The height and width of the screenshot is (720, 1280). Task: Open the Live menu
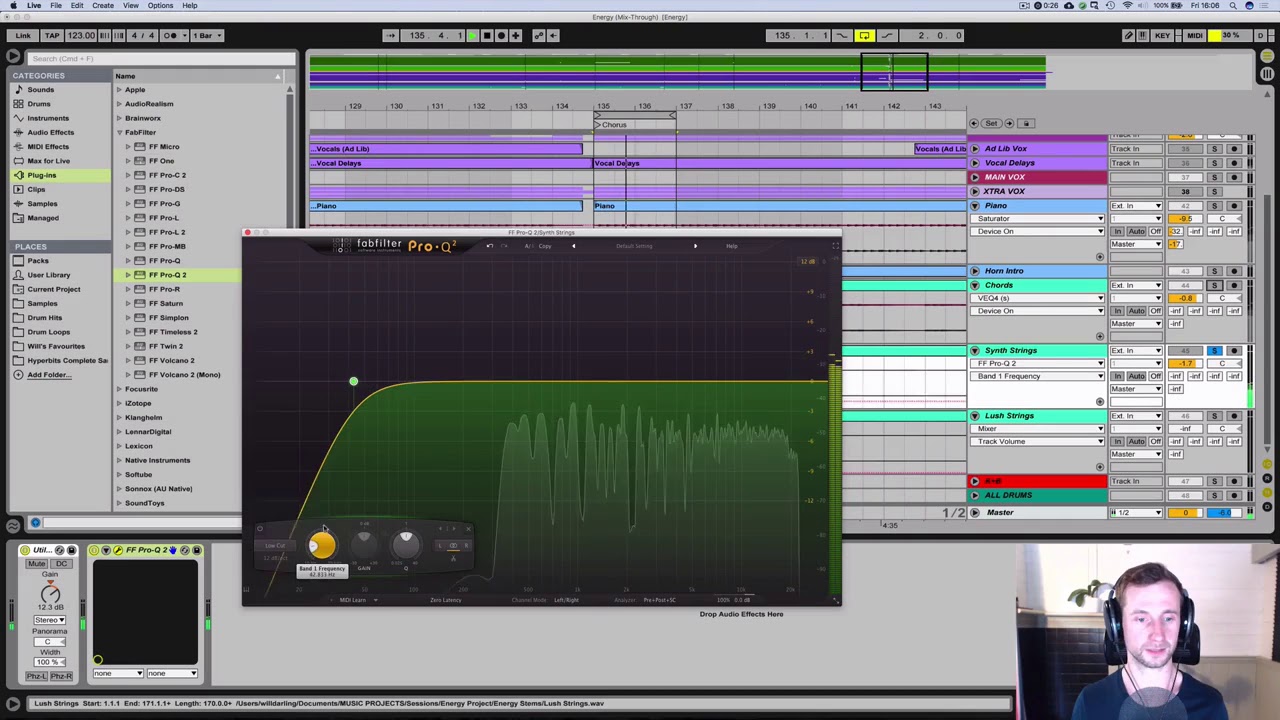tap(34, 5)
